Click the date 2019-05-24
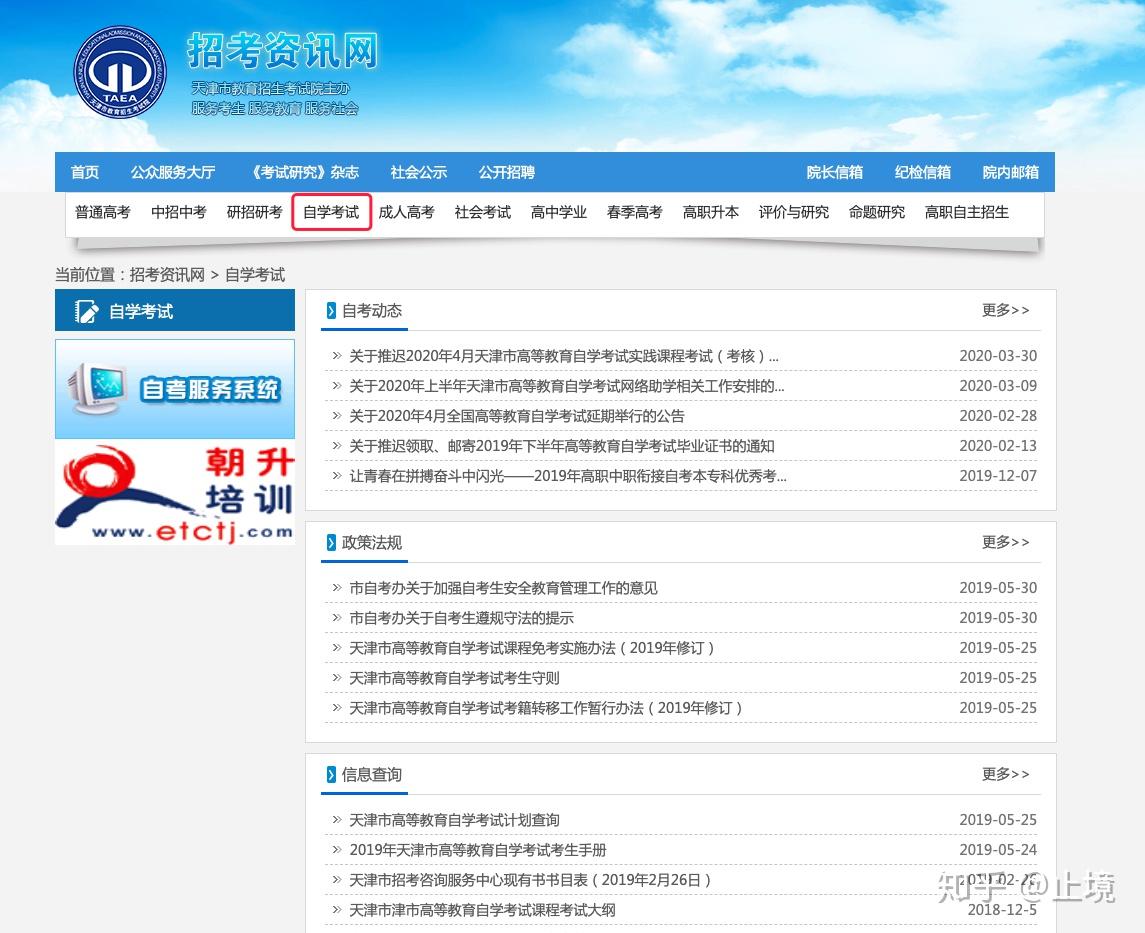 point(997,851)
